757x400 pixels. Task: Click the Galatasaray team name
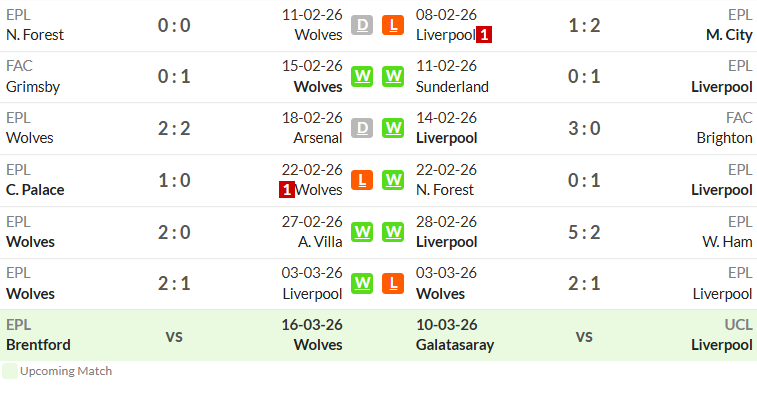coord(455,345)
